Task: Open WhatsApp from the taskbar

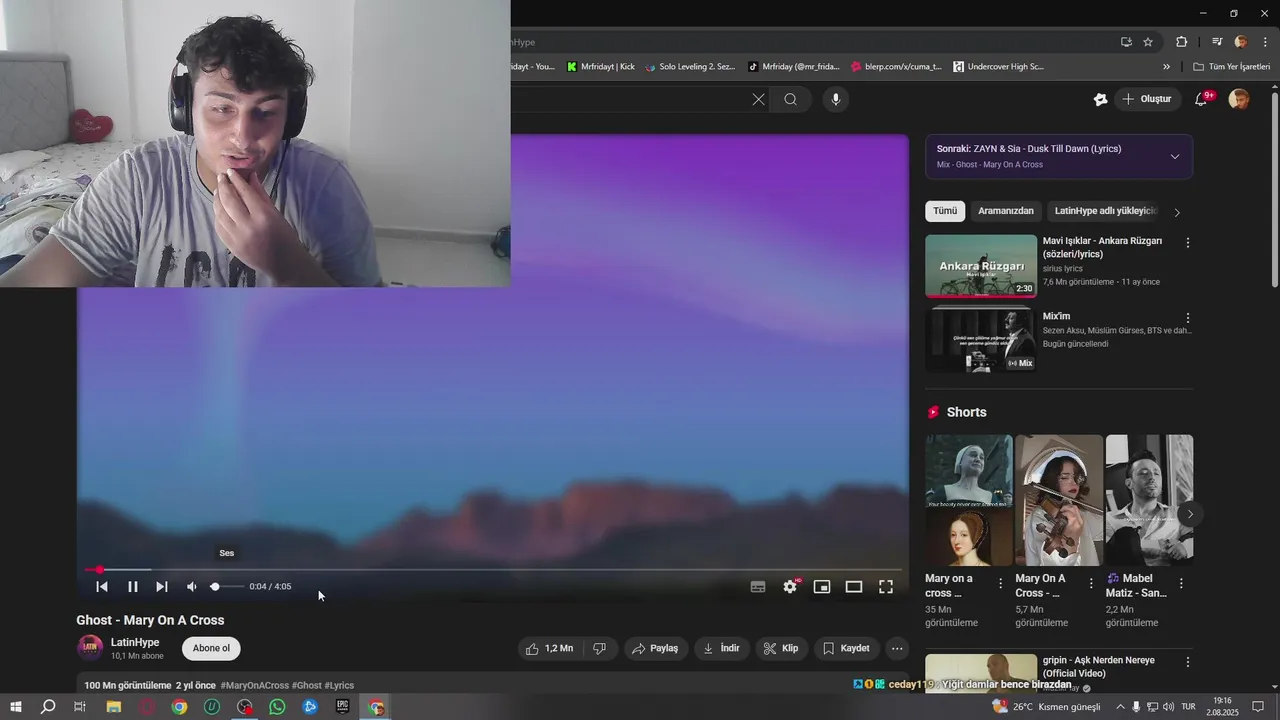Action: click(x=277, y=707)
